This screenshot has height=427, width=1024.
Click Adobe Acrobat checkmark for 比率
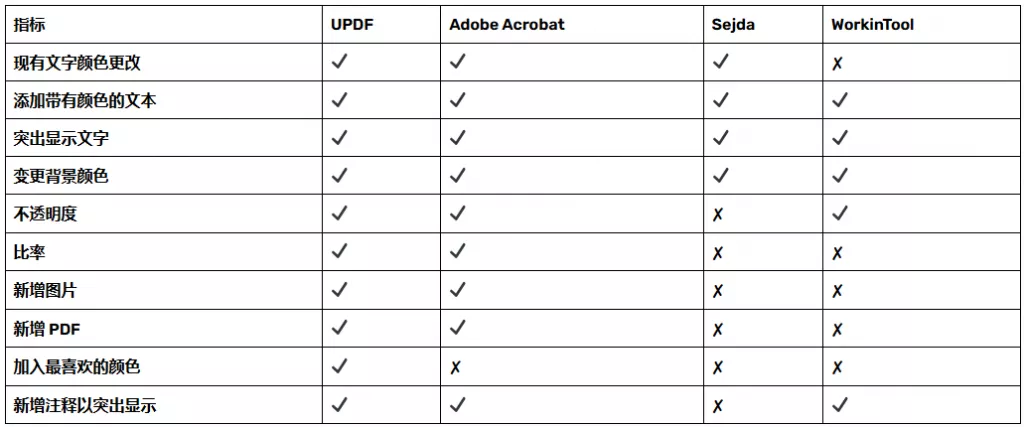(458, 252)
